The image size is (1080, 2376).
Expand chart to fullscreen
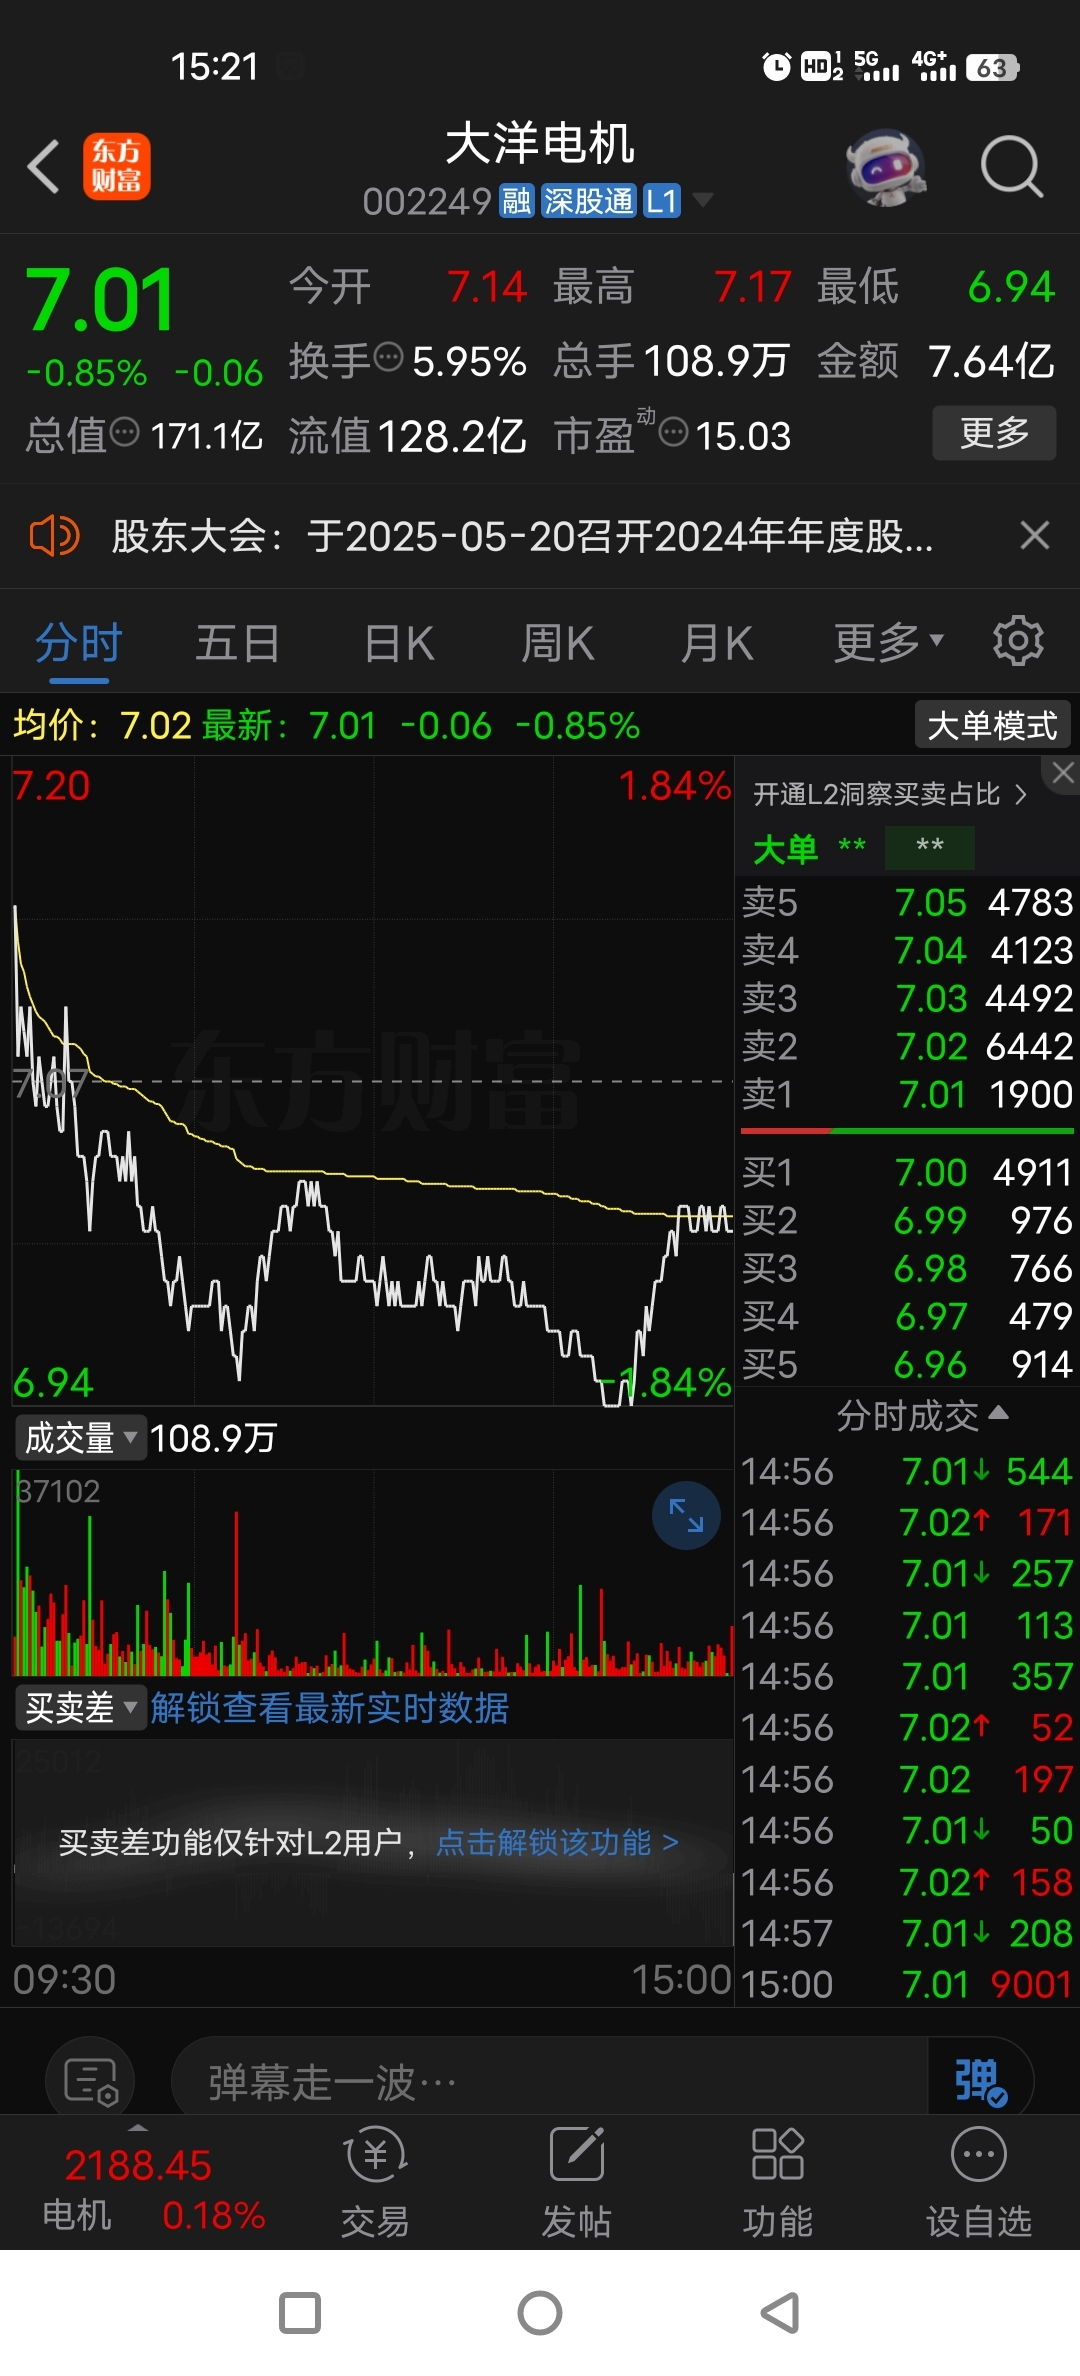(686, 1515)
